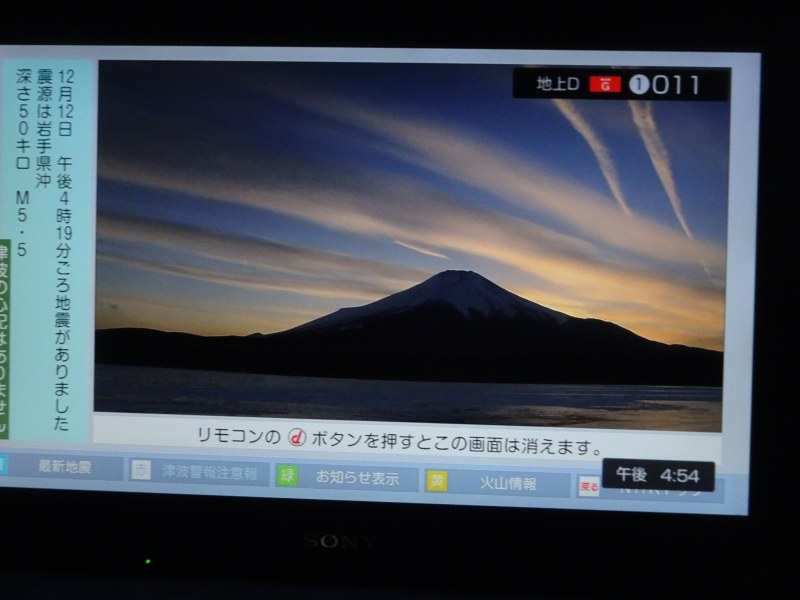Viewport: 800px width, 600px height.
Task: Click the リモコンの d ボタン instruction message
Action: [401, 442]
